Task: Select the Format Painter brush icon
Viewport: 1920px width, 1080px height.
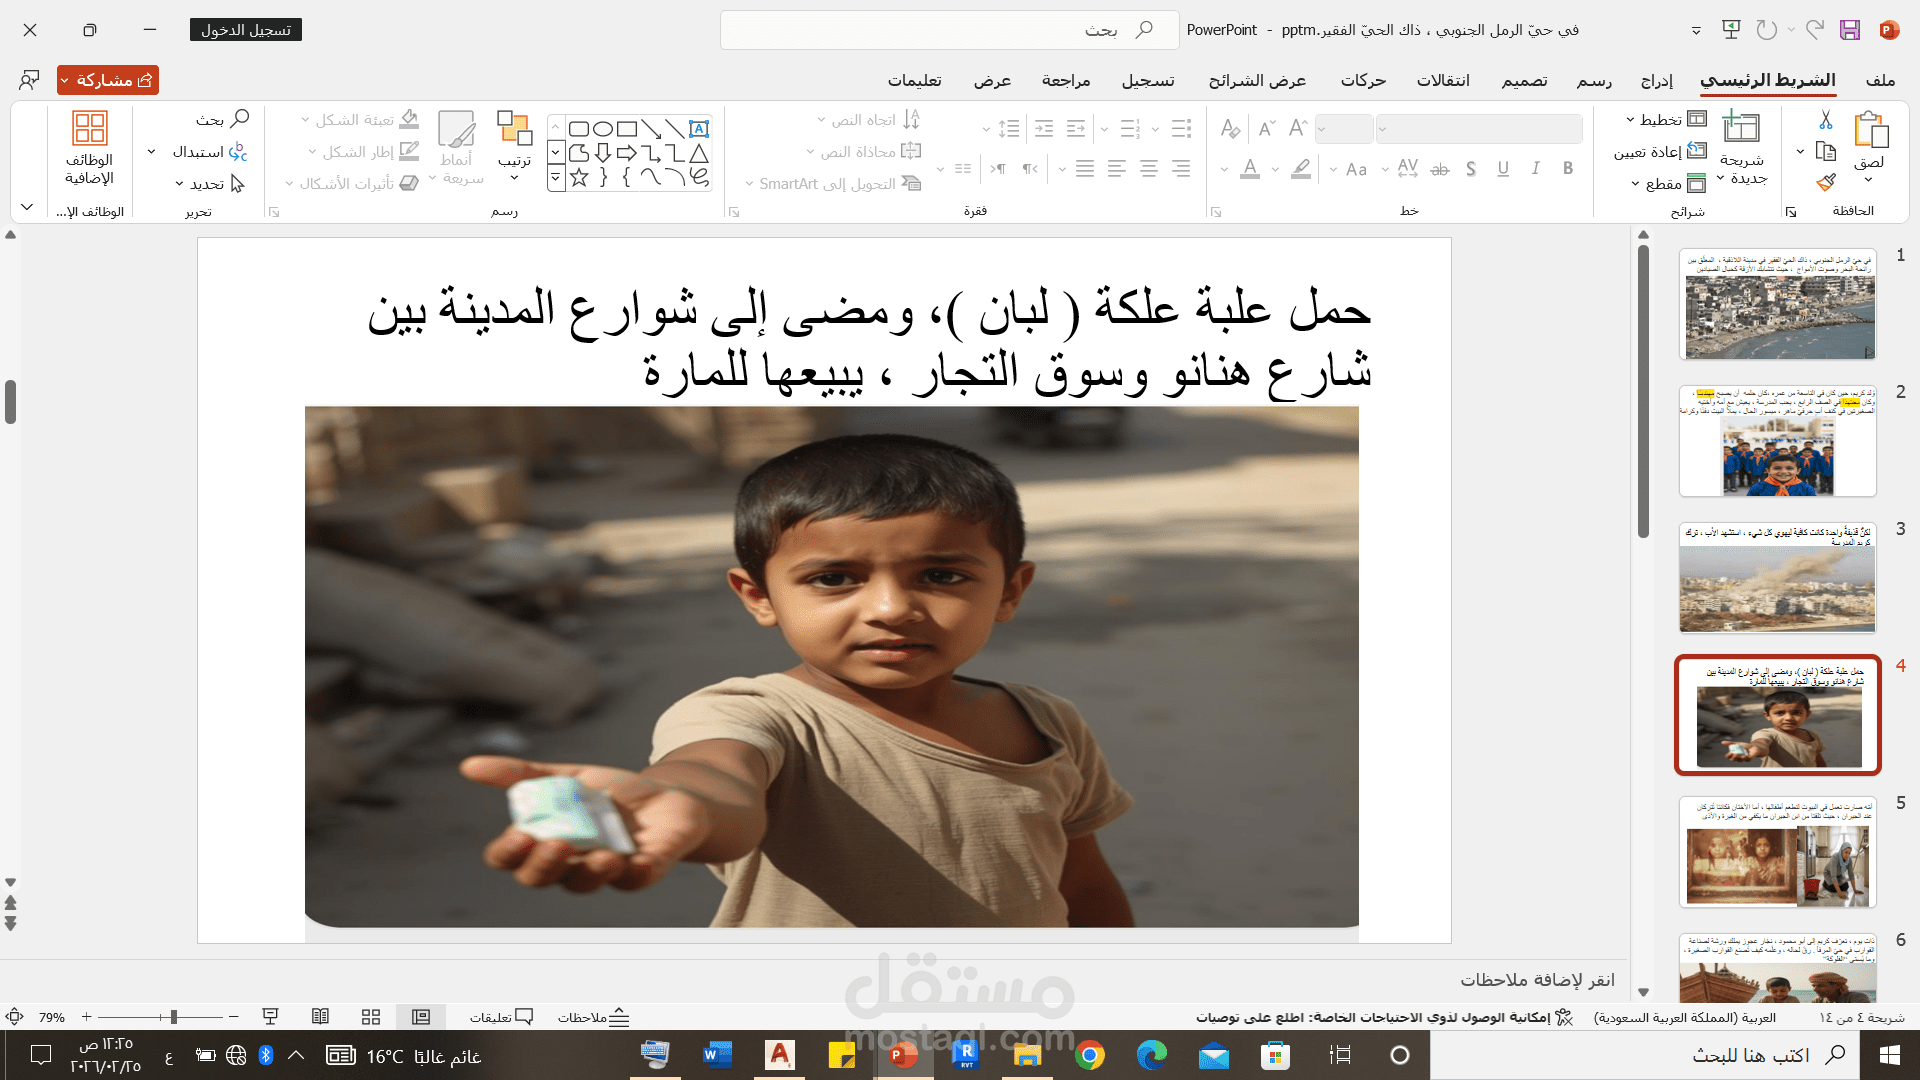Action: [x=1826, y=183]
